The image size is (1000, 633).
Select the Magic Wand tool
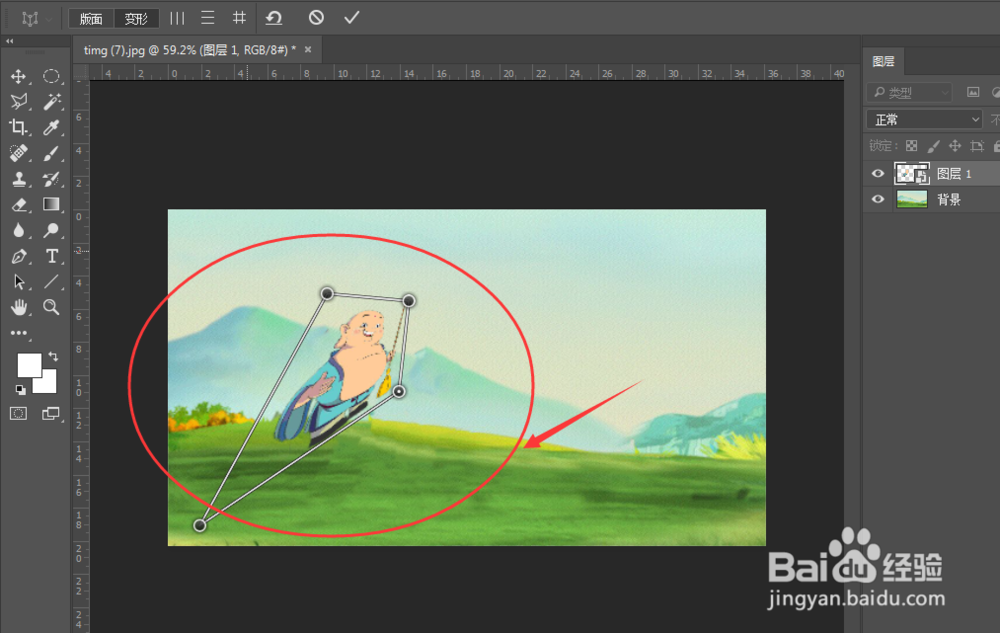coord(52,101)
